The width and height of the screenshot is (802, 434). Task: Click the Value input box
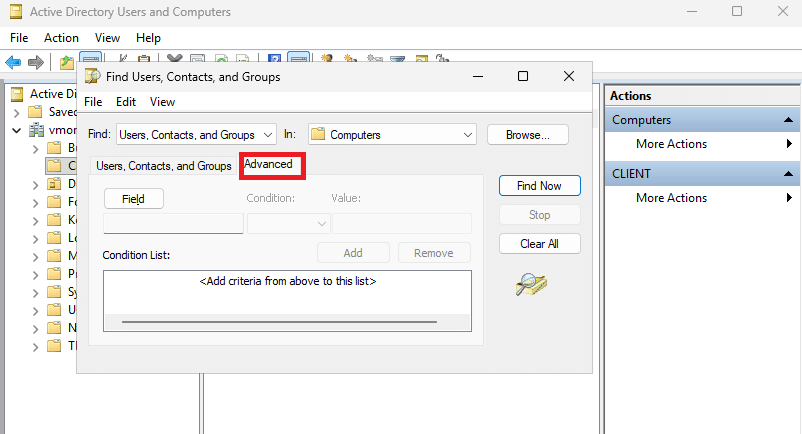402,223
